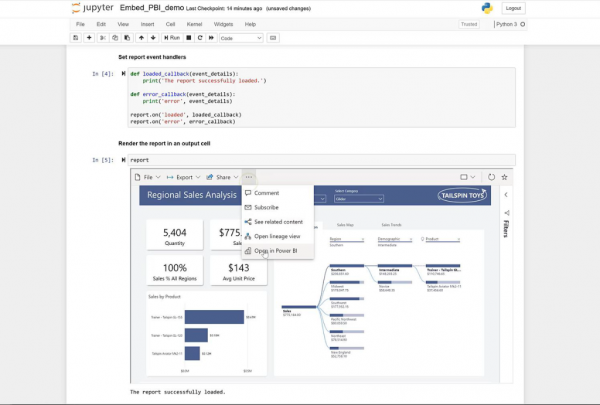Open the command palette keyboard icon
Image resolution: width=600 pixels, height=405 pixels.
pyautogui.click(x=273, y=38)
